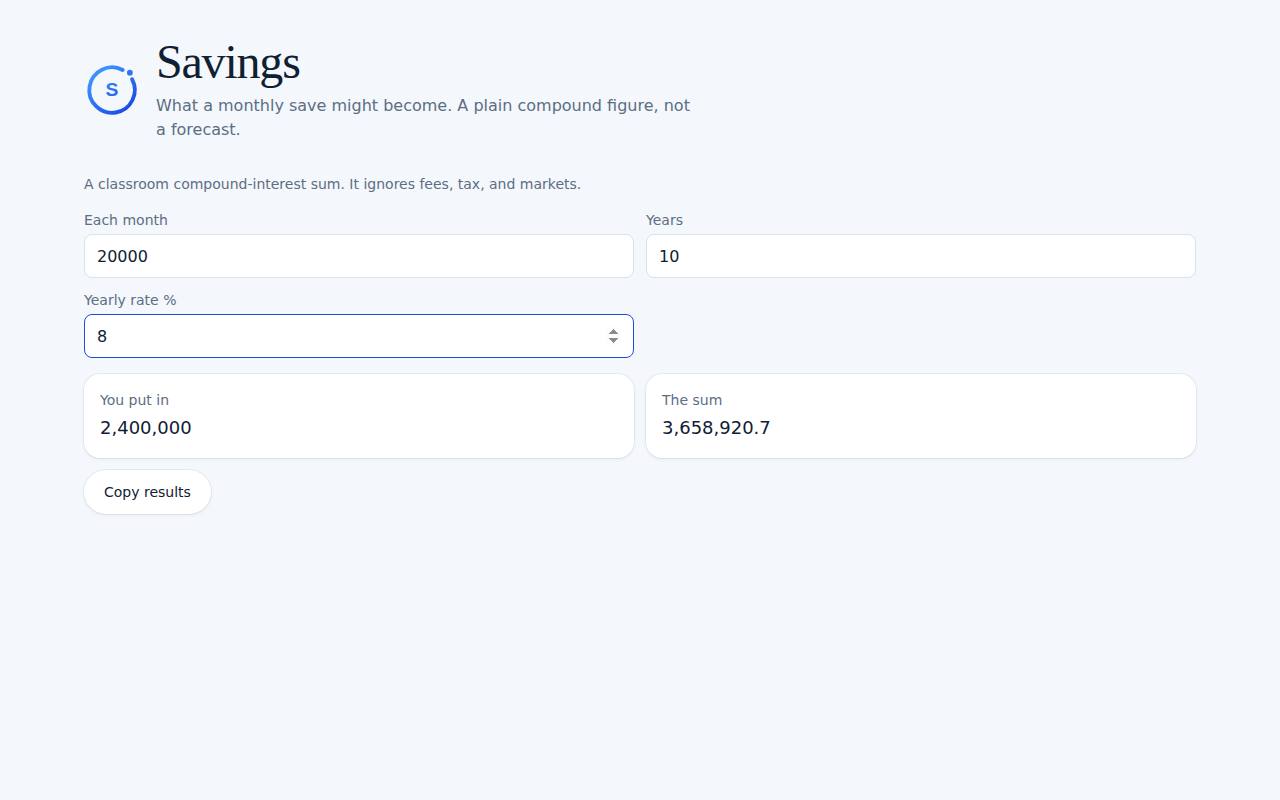Click the classroom compound-interest disclaimer text
Viewport: 1280px width, 800px height.
coord(332,184)
